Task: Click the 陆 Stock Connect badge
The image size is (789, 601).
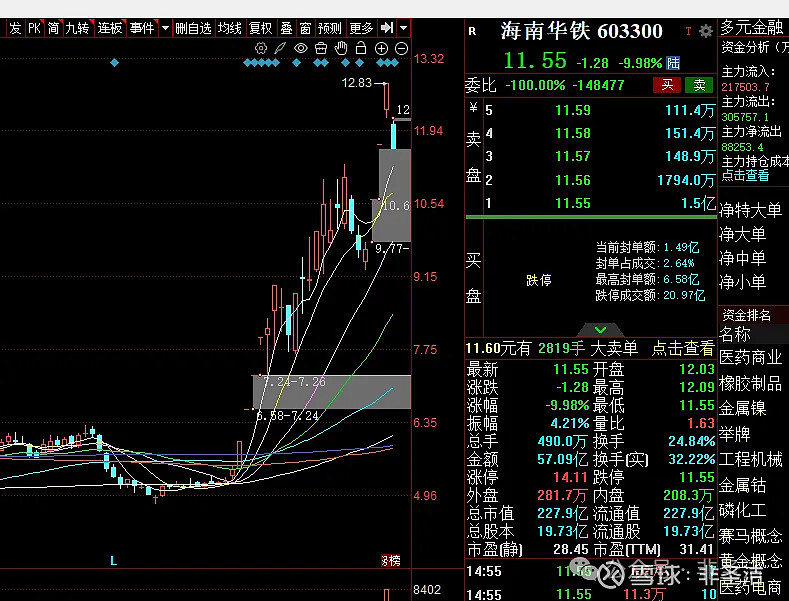Action: (x=673, y=63)
